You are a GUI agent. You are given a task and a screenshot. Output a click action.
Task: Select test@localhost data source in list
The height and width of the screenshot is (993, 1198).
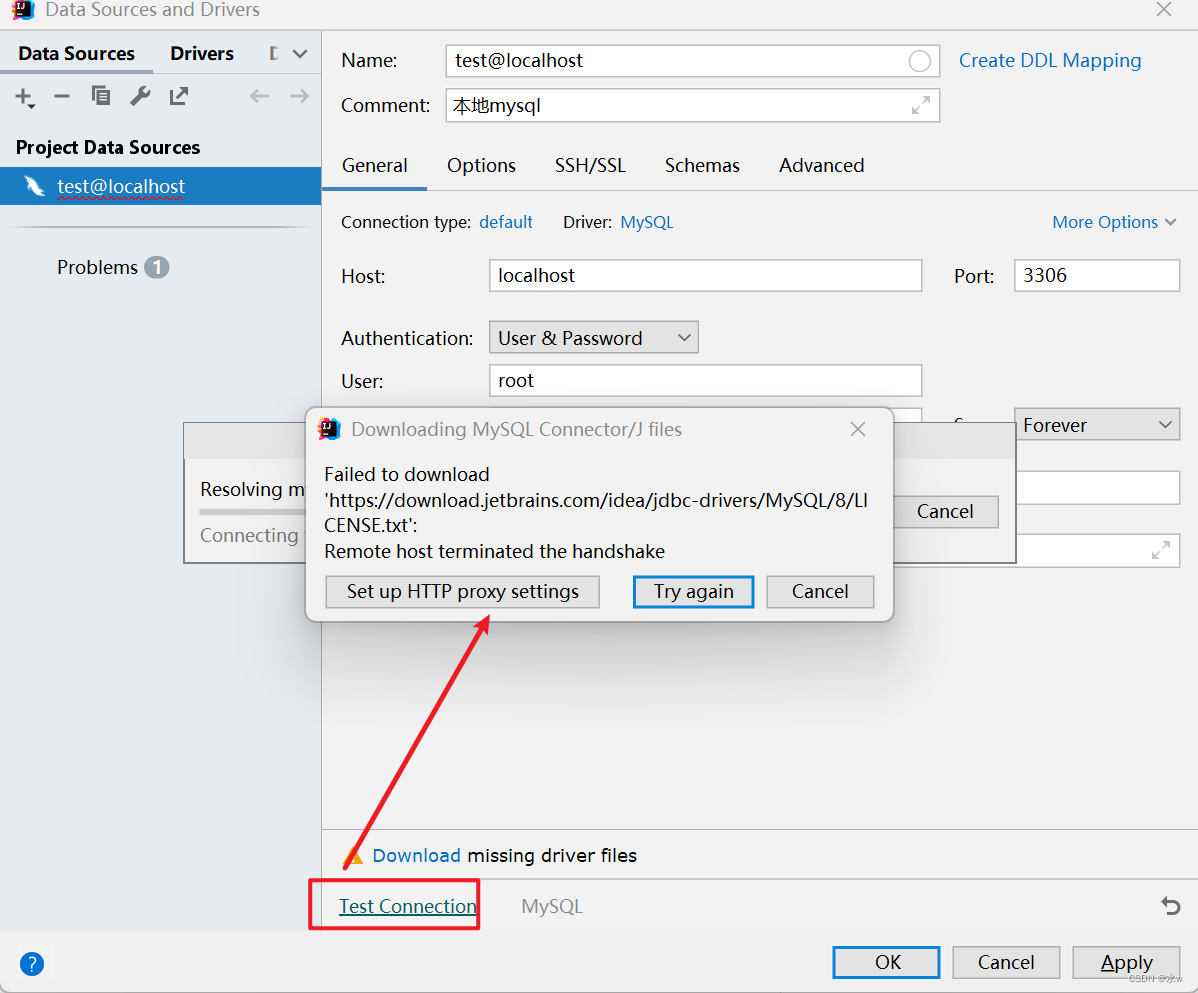pyautogui.click(x=160, y=186)
